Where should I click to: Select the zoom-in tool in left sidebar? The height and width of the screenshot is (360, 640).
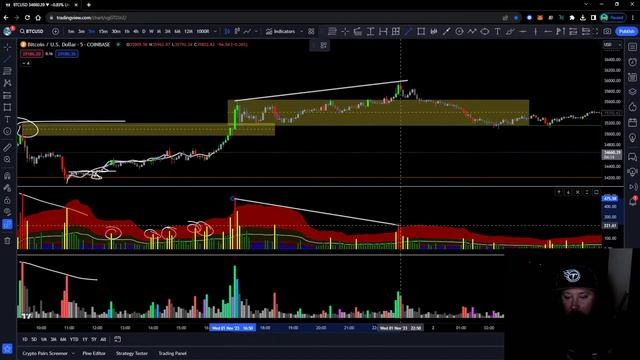[x=7, y=159]
